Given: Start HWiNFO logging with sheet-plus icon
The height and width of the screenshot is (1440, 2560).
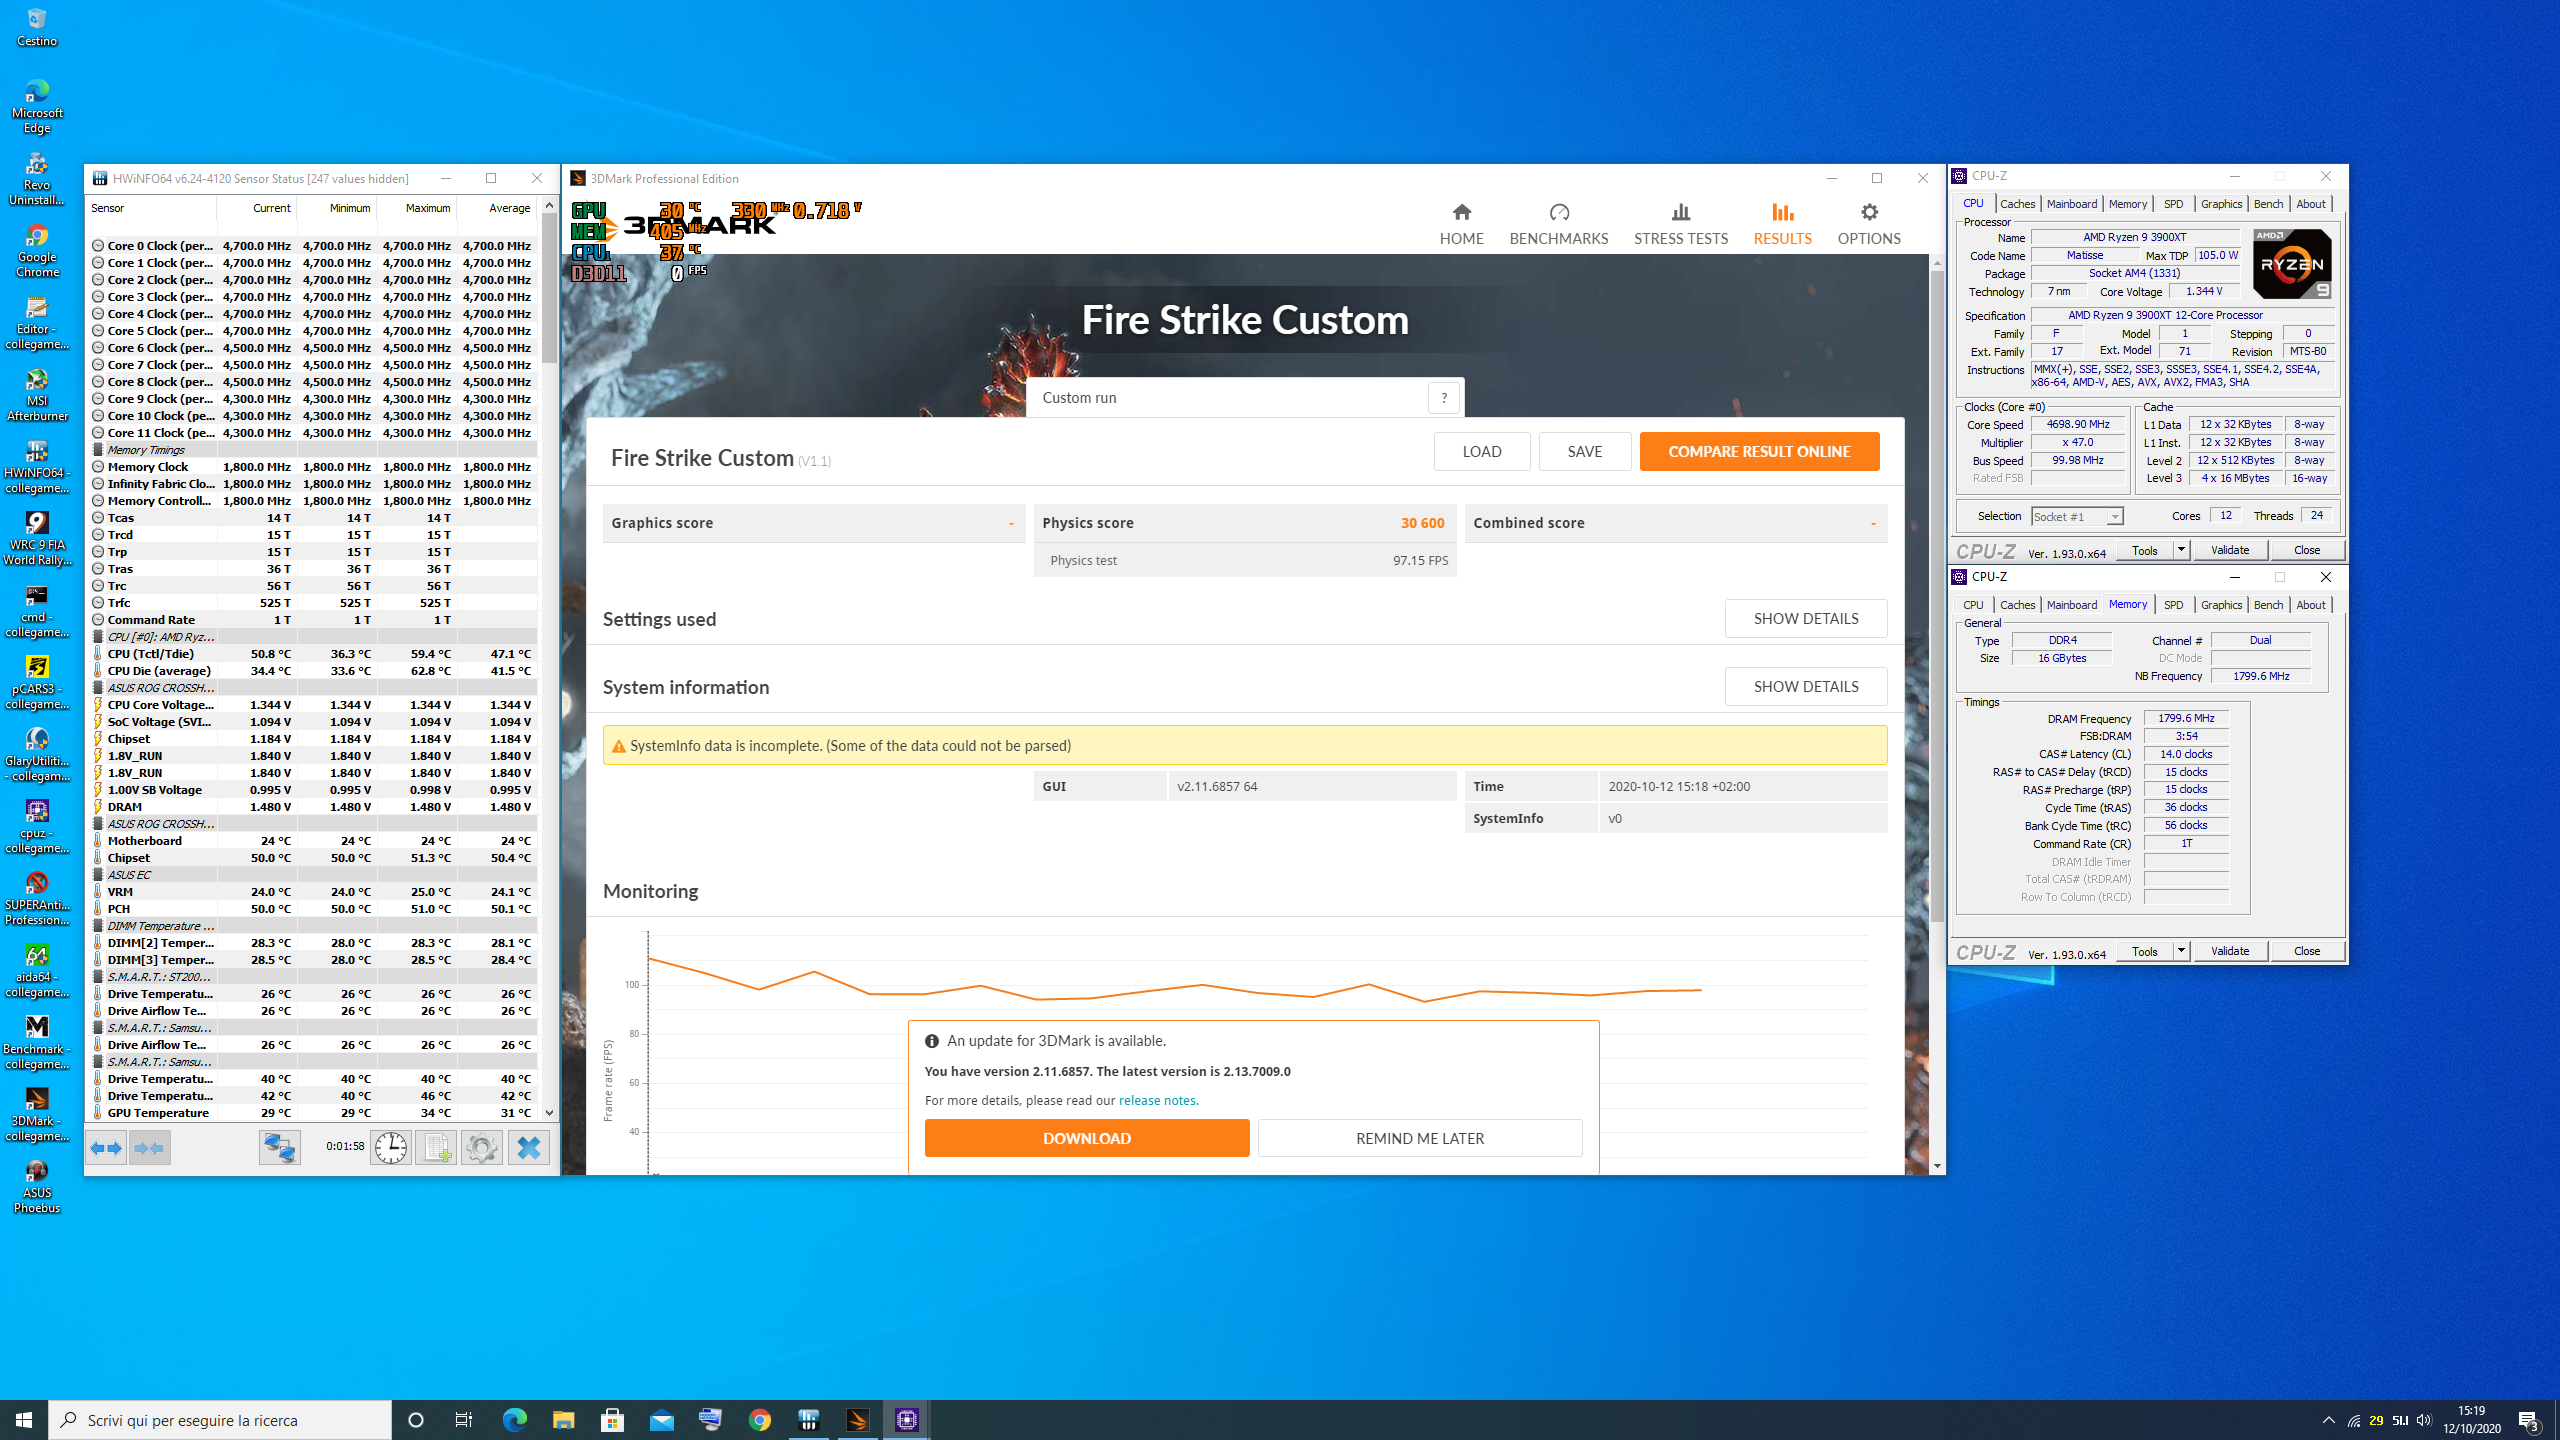Looking at the screenshot, I should pos(436,1148).
